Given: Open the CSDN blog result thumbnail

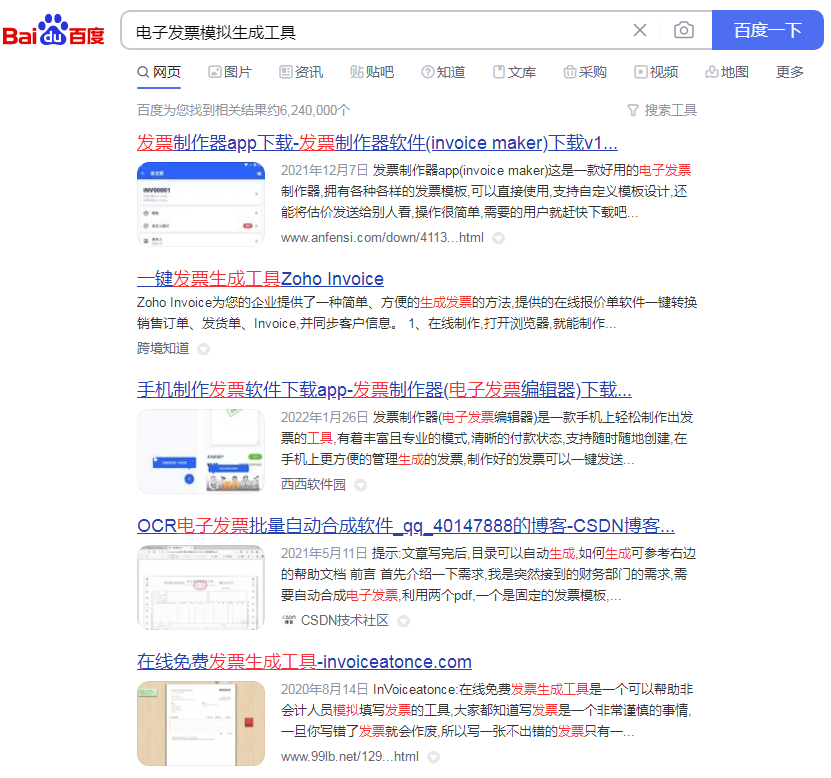Looking at the screenshot, I should tap(201, 587).
